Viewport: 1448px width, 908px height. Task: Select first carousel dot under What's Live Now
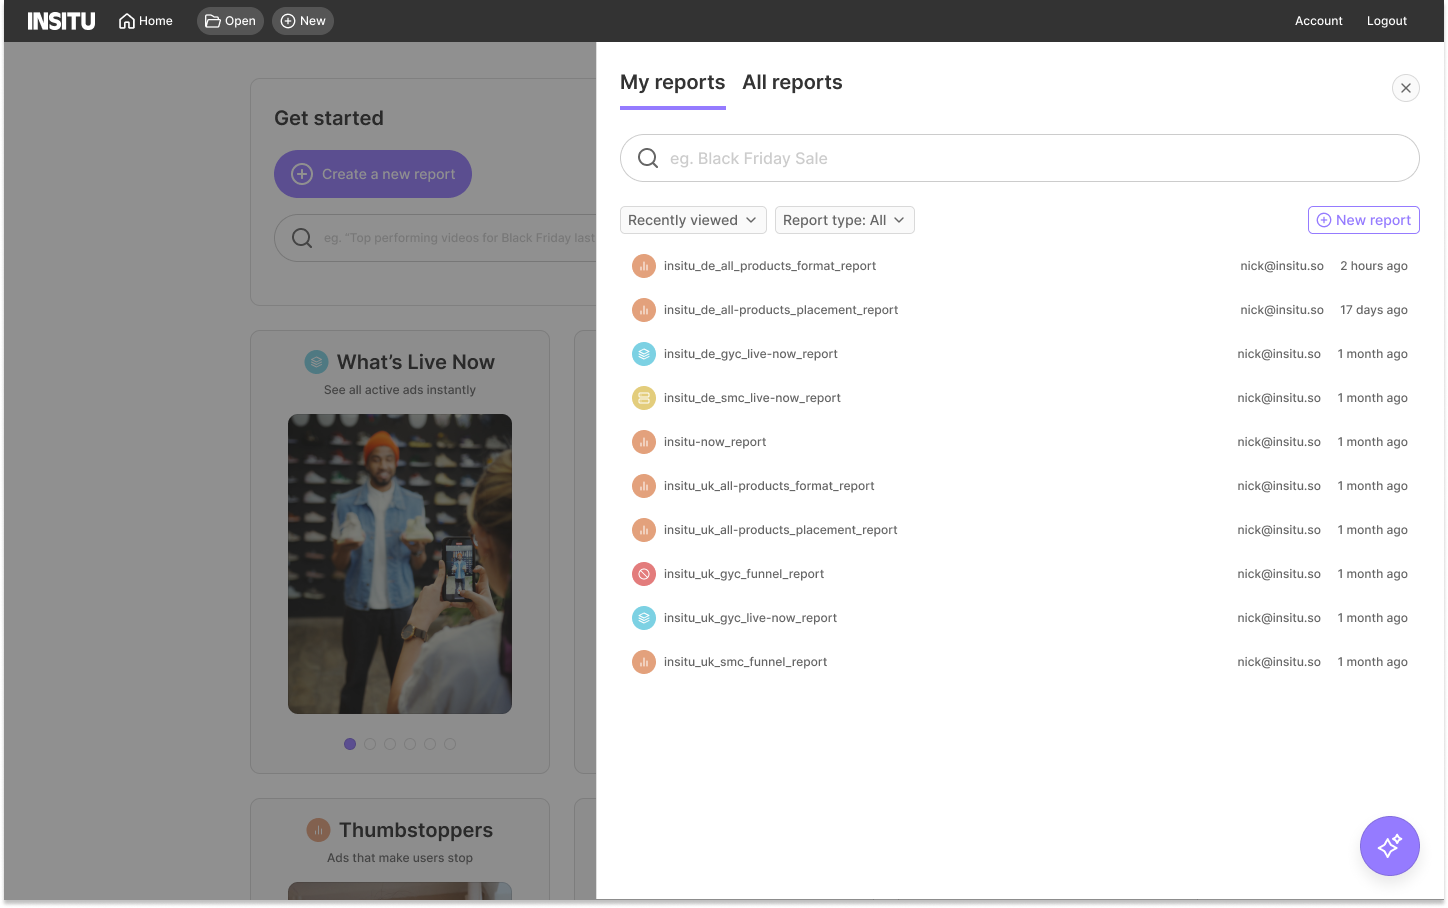pos(350,744)
